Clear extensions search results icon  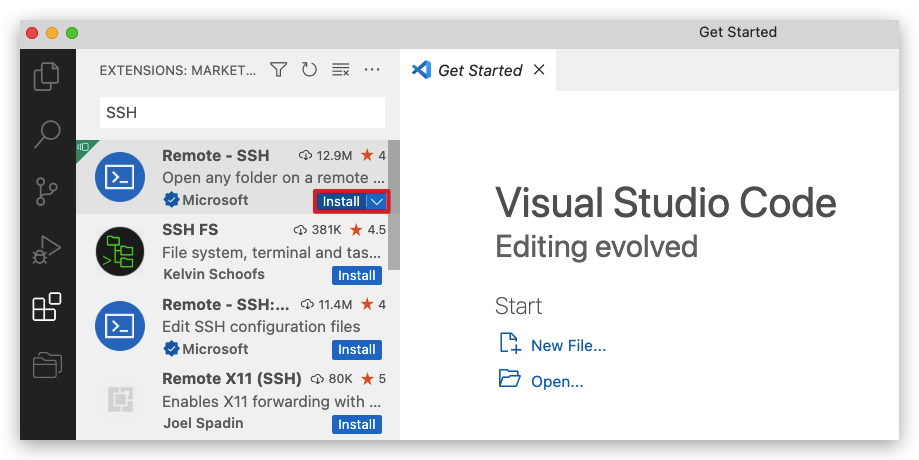pyautogui.click(x=341, y=70)
